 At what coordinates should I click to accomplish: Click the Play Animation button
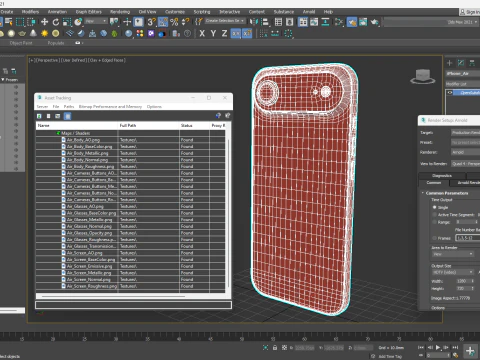[x=438, y=347]
